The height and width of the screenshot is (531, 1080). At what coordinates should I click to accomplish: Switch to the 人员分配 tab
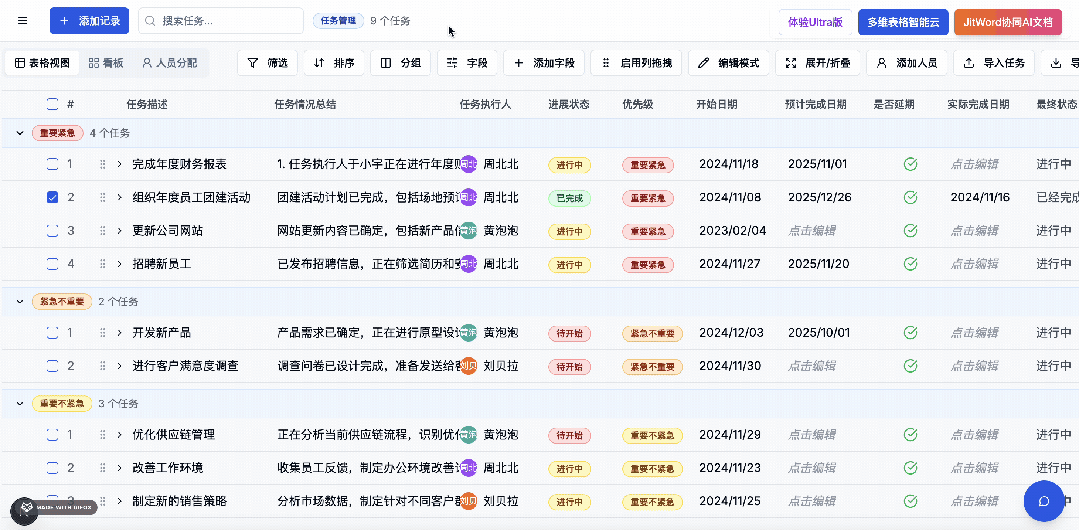pos(169,63)
